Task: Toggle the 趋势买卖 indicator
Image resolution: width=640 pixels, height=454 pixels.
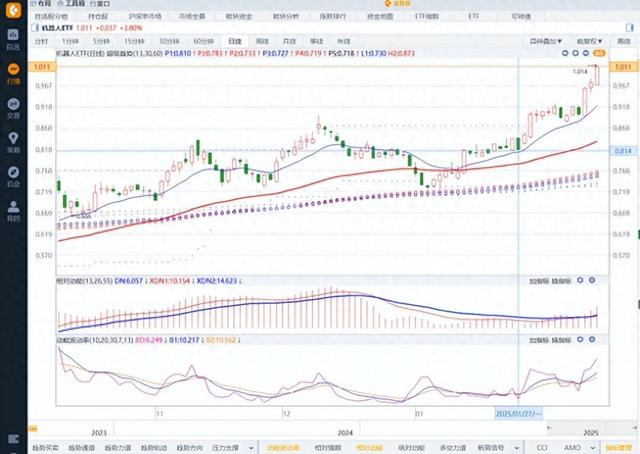Action: (45, 448)
